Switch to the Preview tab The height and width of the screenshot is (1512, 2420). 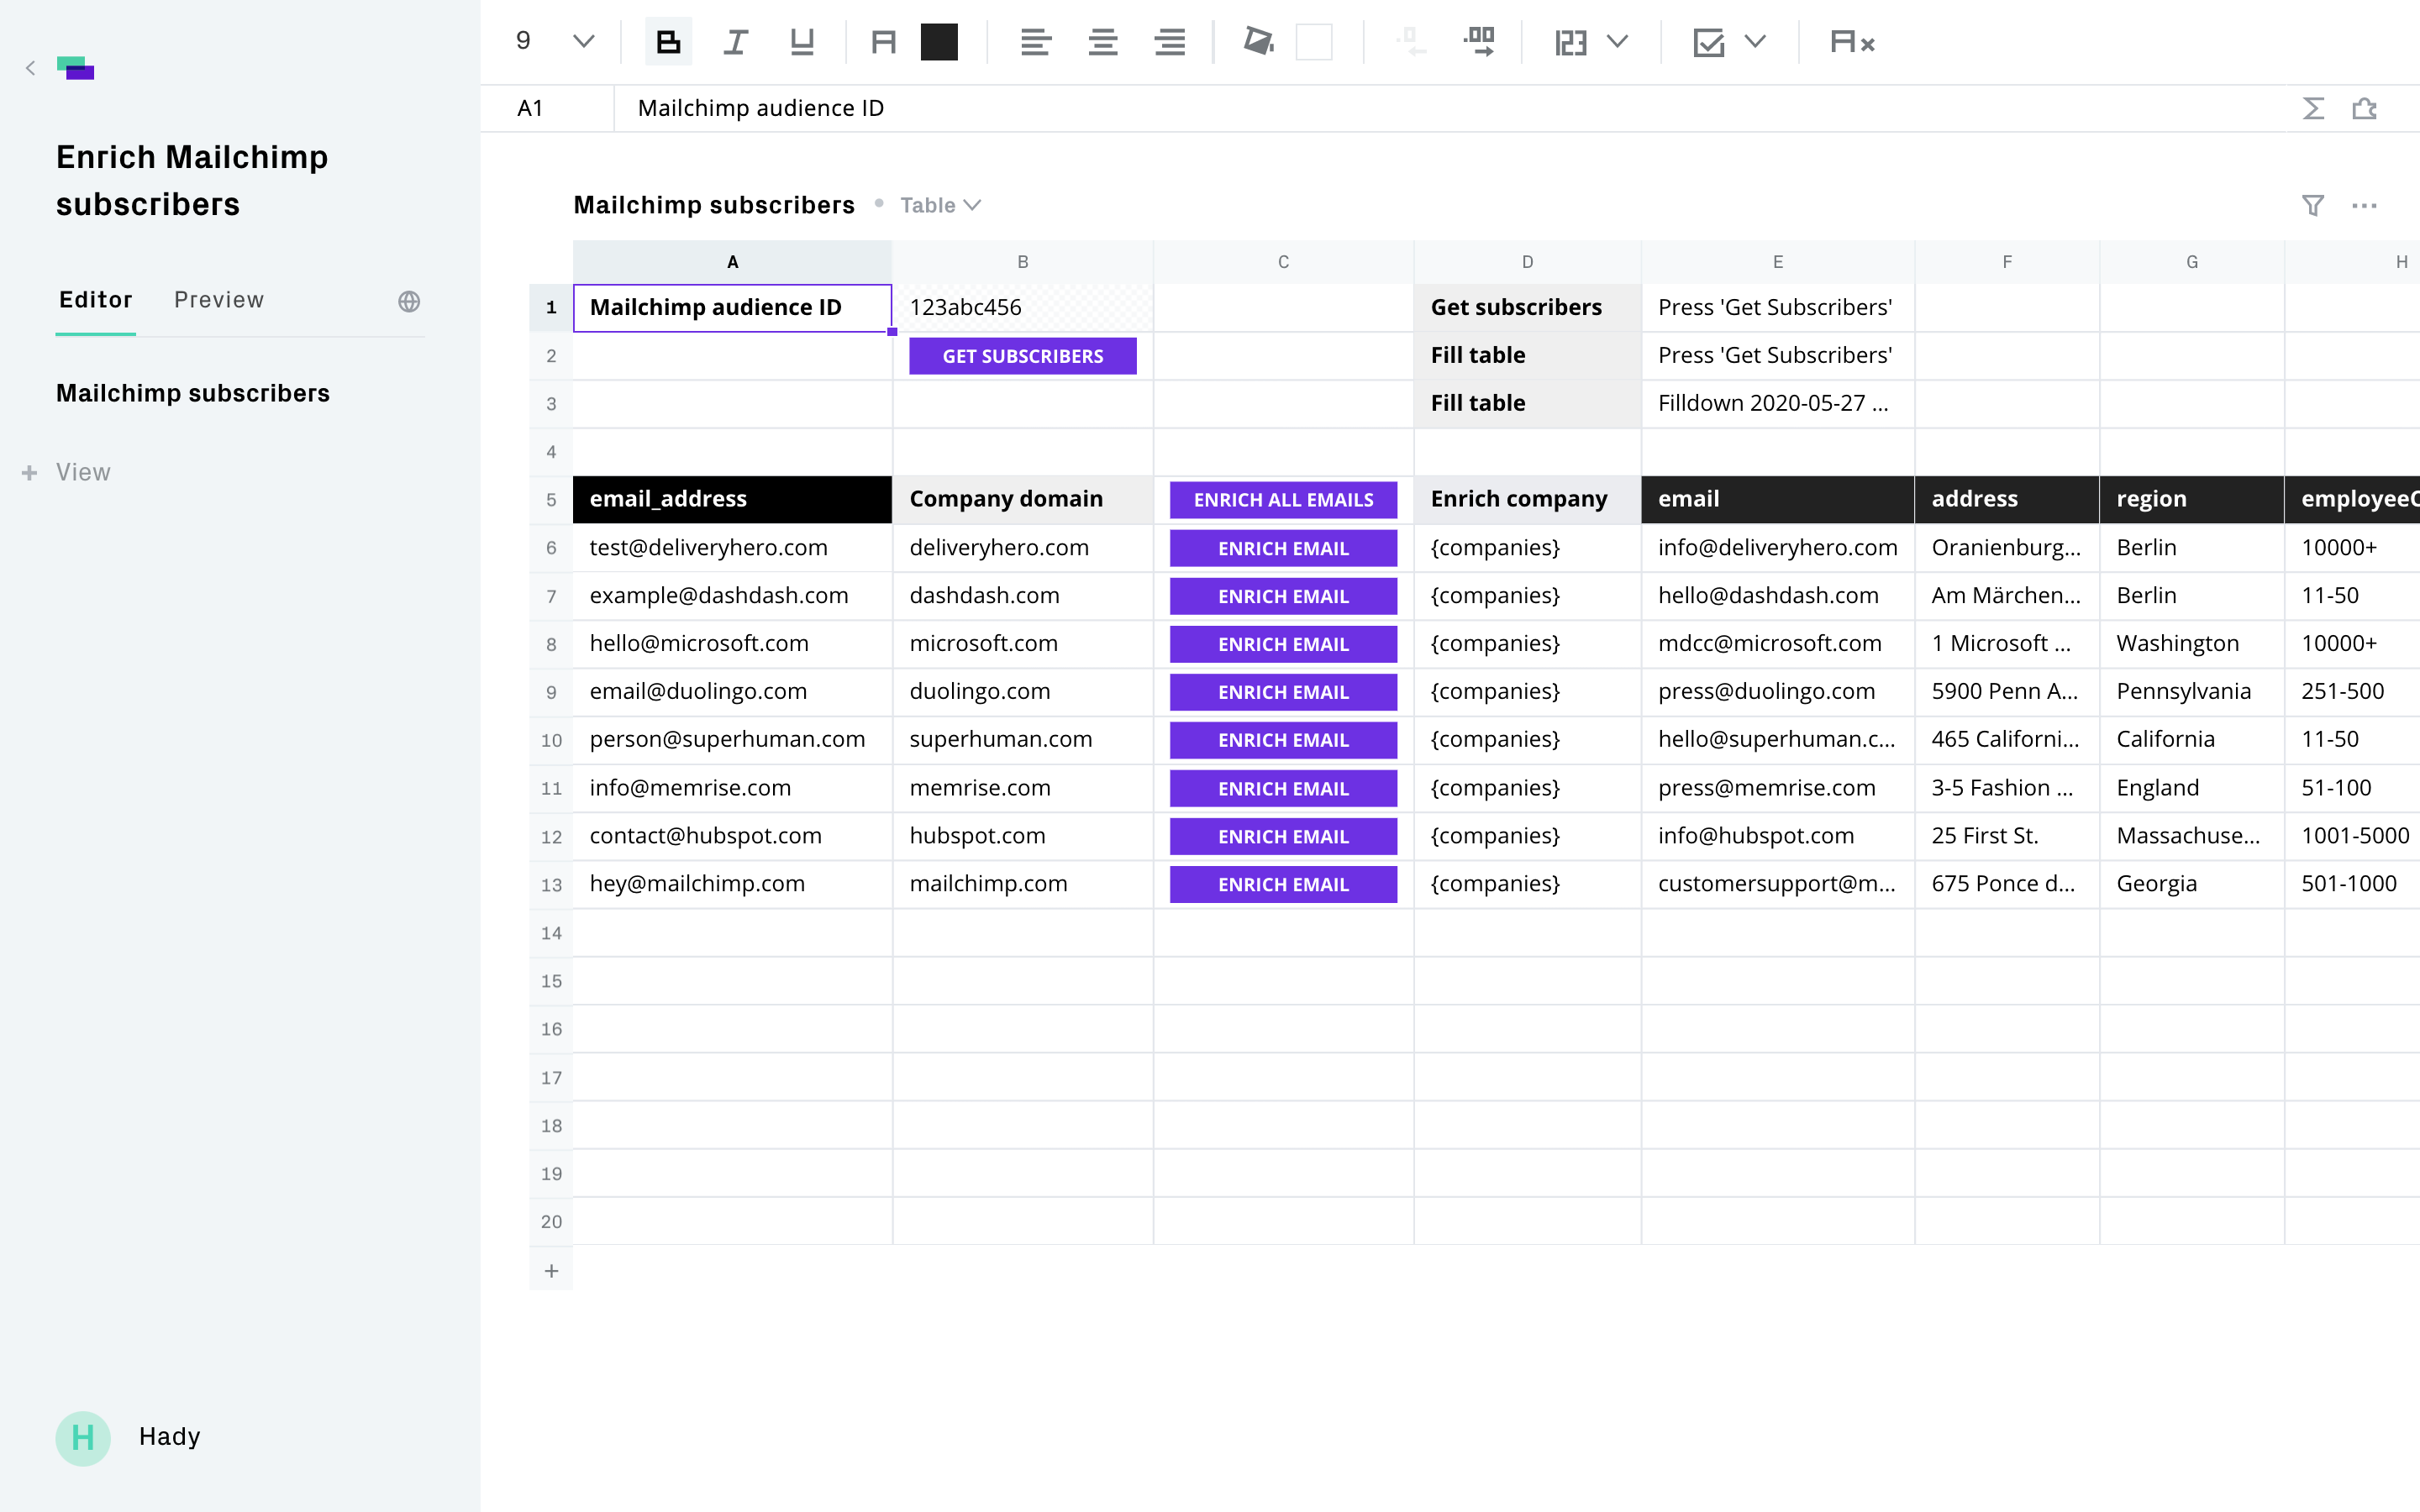tap(219, 300)
